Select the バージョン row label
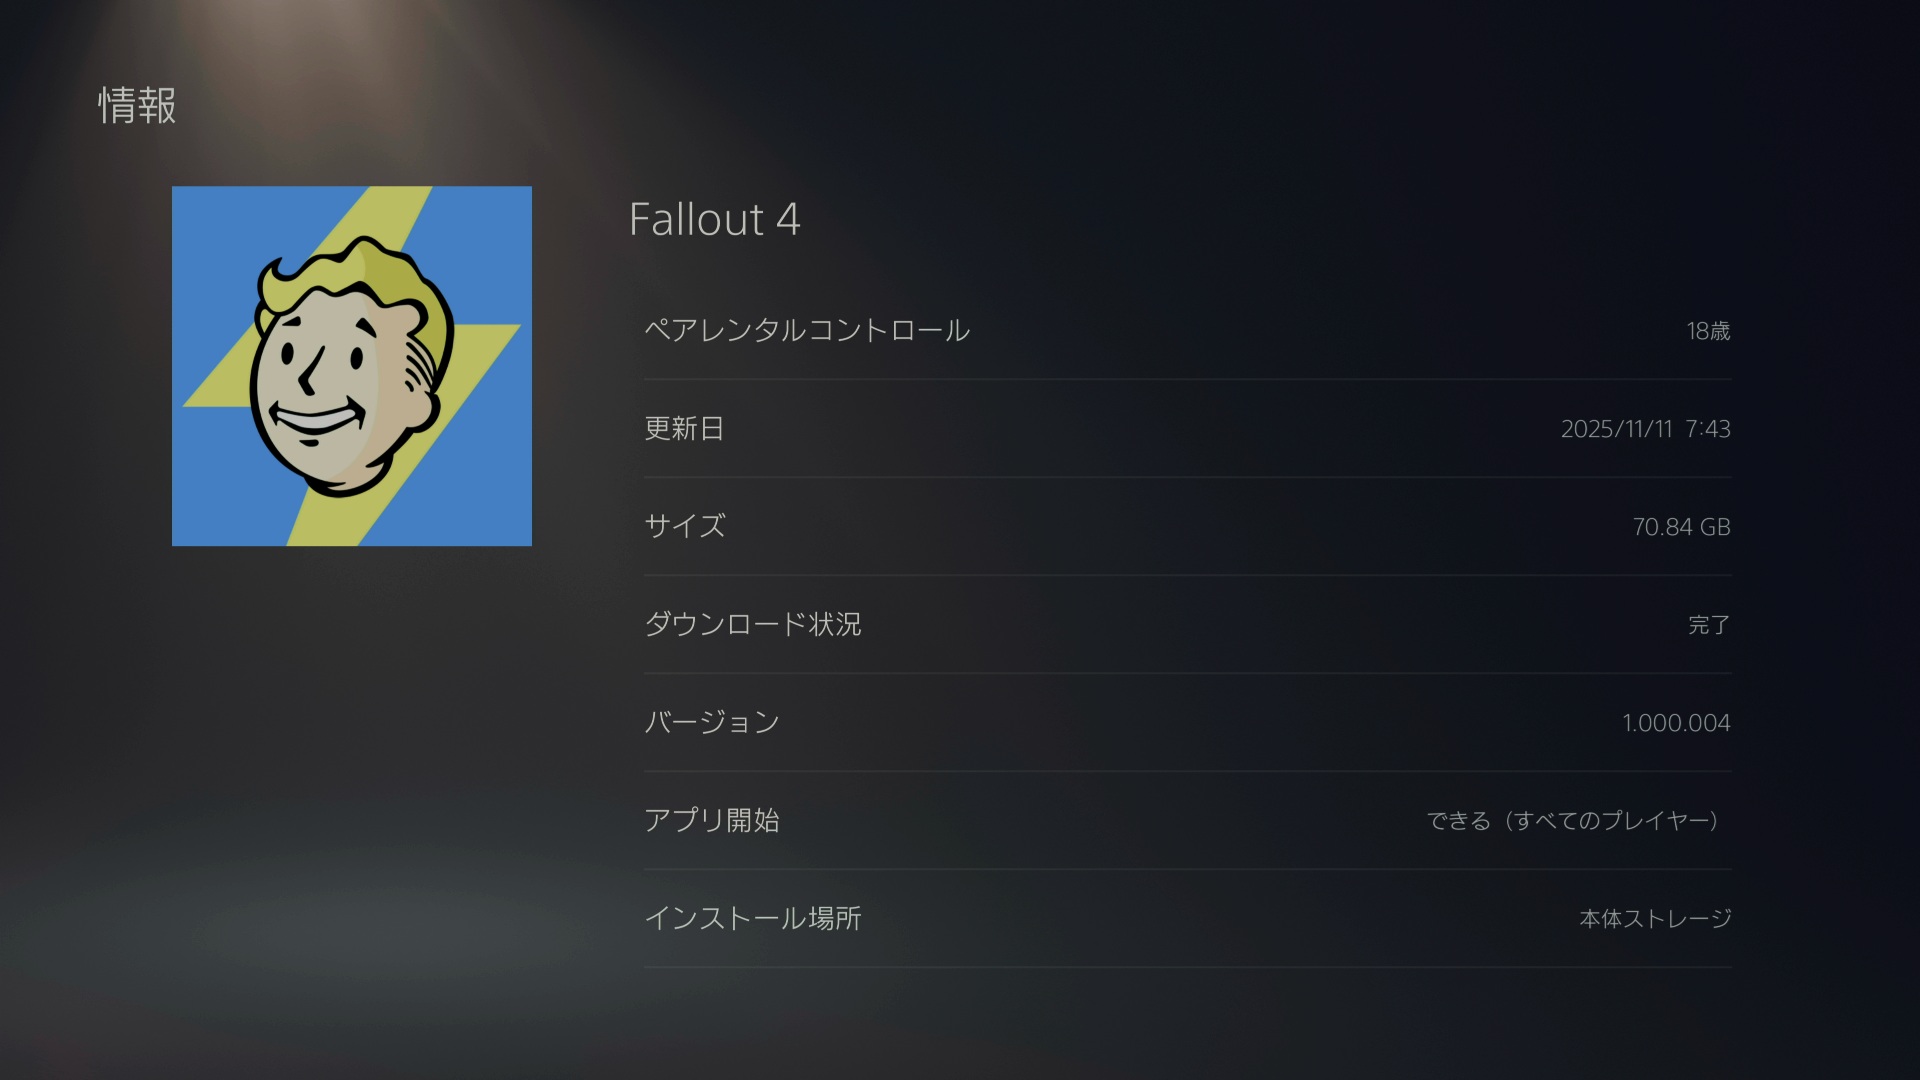Viewport: 1920px width, 1080px height. [712, 723]
